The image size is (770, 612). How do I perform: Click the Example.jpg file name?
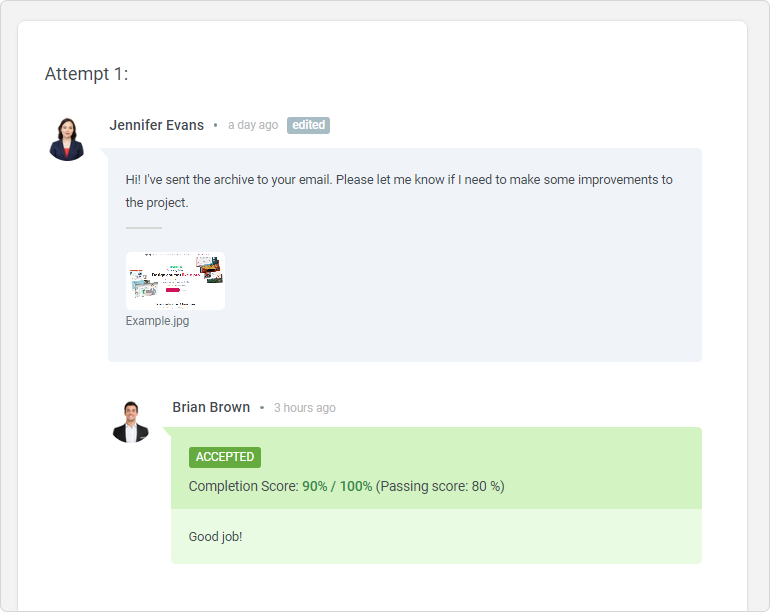(x=157, y=321)
